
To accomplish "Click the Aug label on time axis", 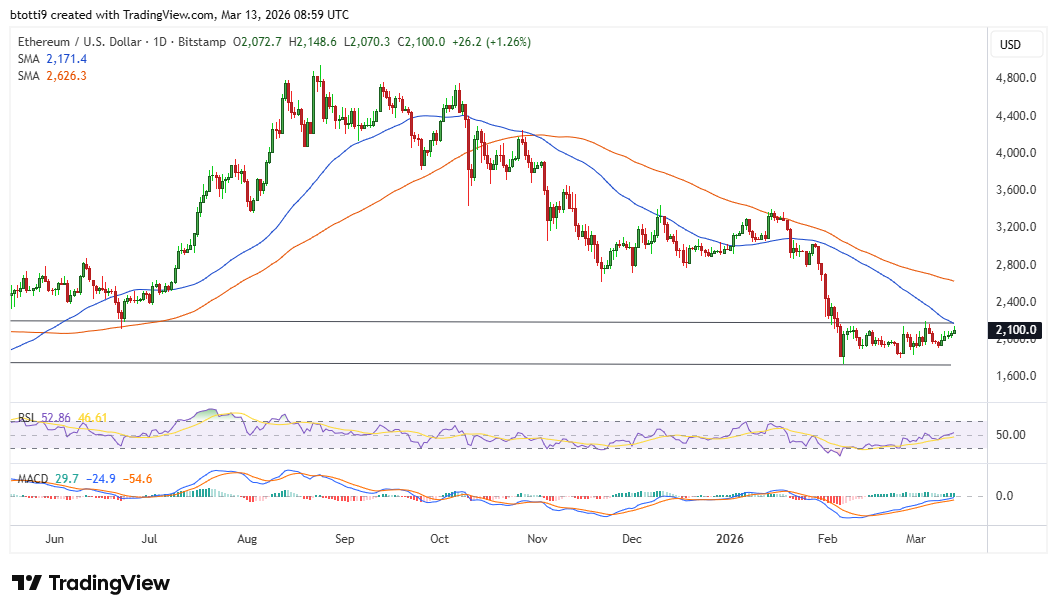I will pyautogui.click(x=248, y=539).
